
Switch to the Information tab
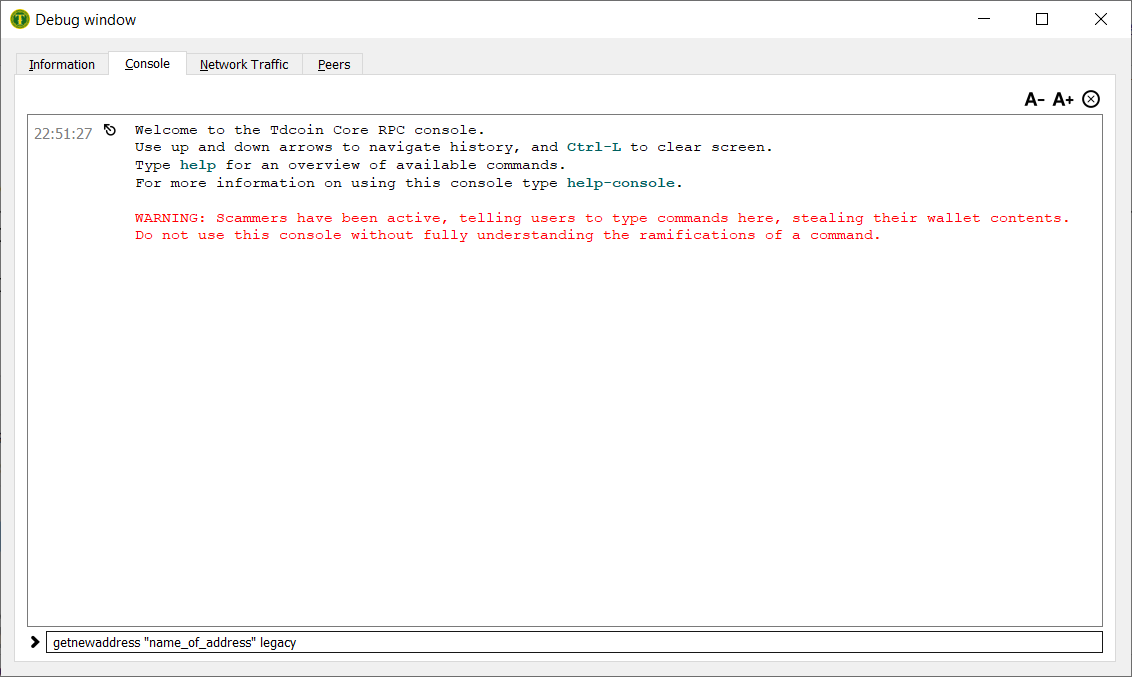[62, 64]
